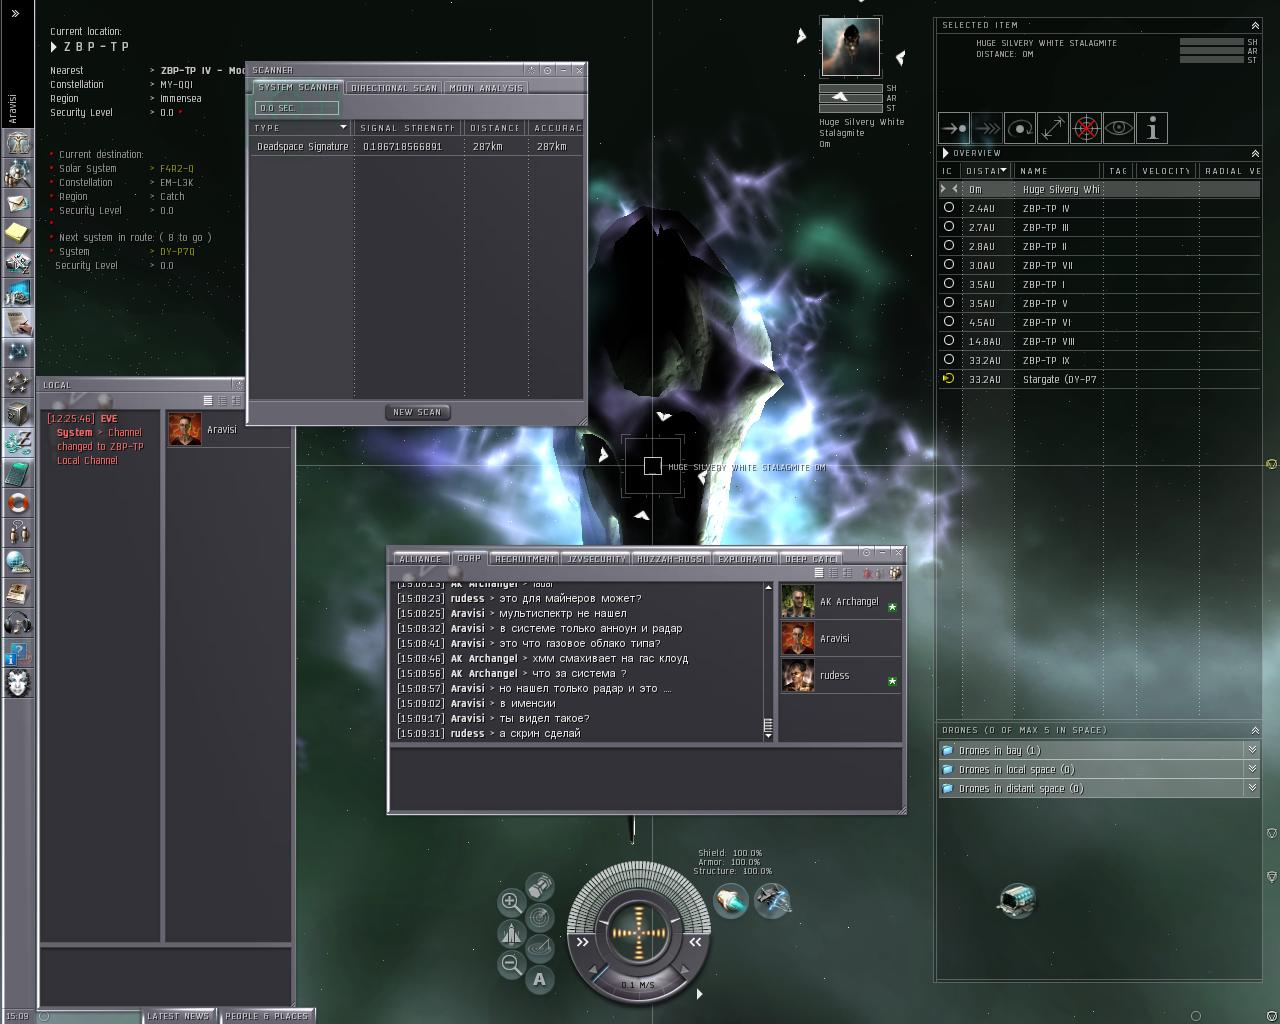Image resolution: width=1280 pixels, height=1024 pixels.
Task: Select ZBP-TP VIII in overview
Action: point(1099,341)
